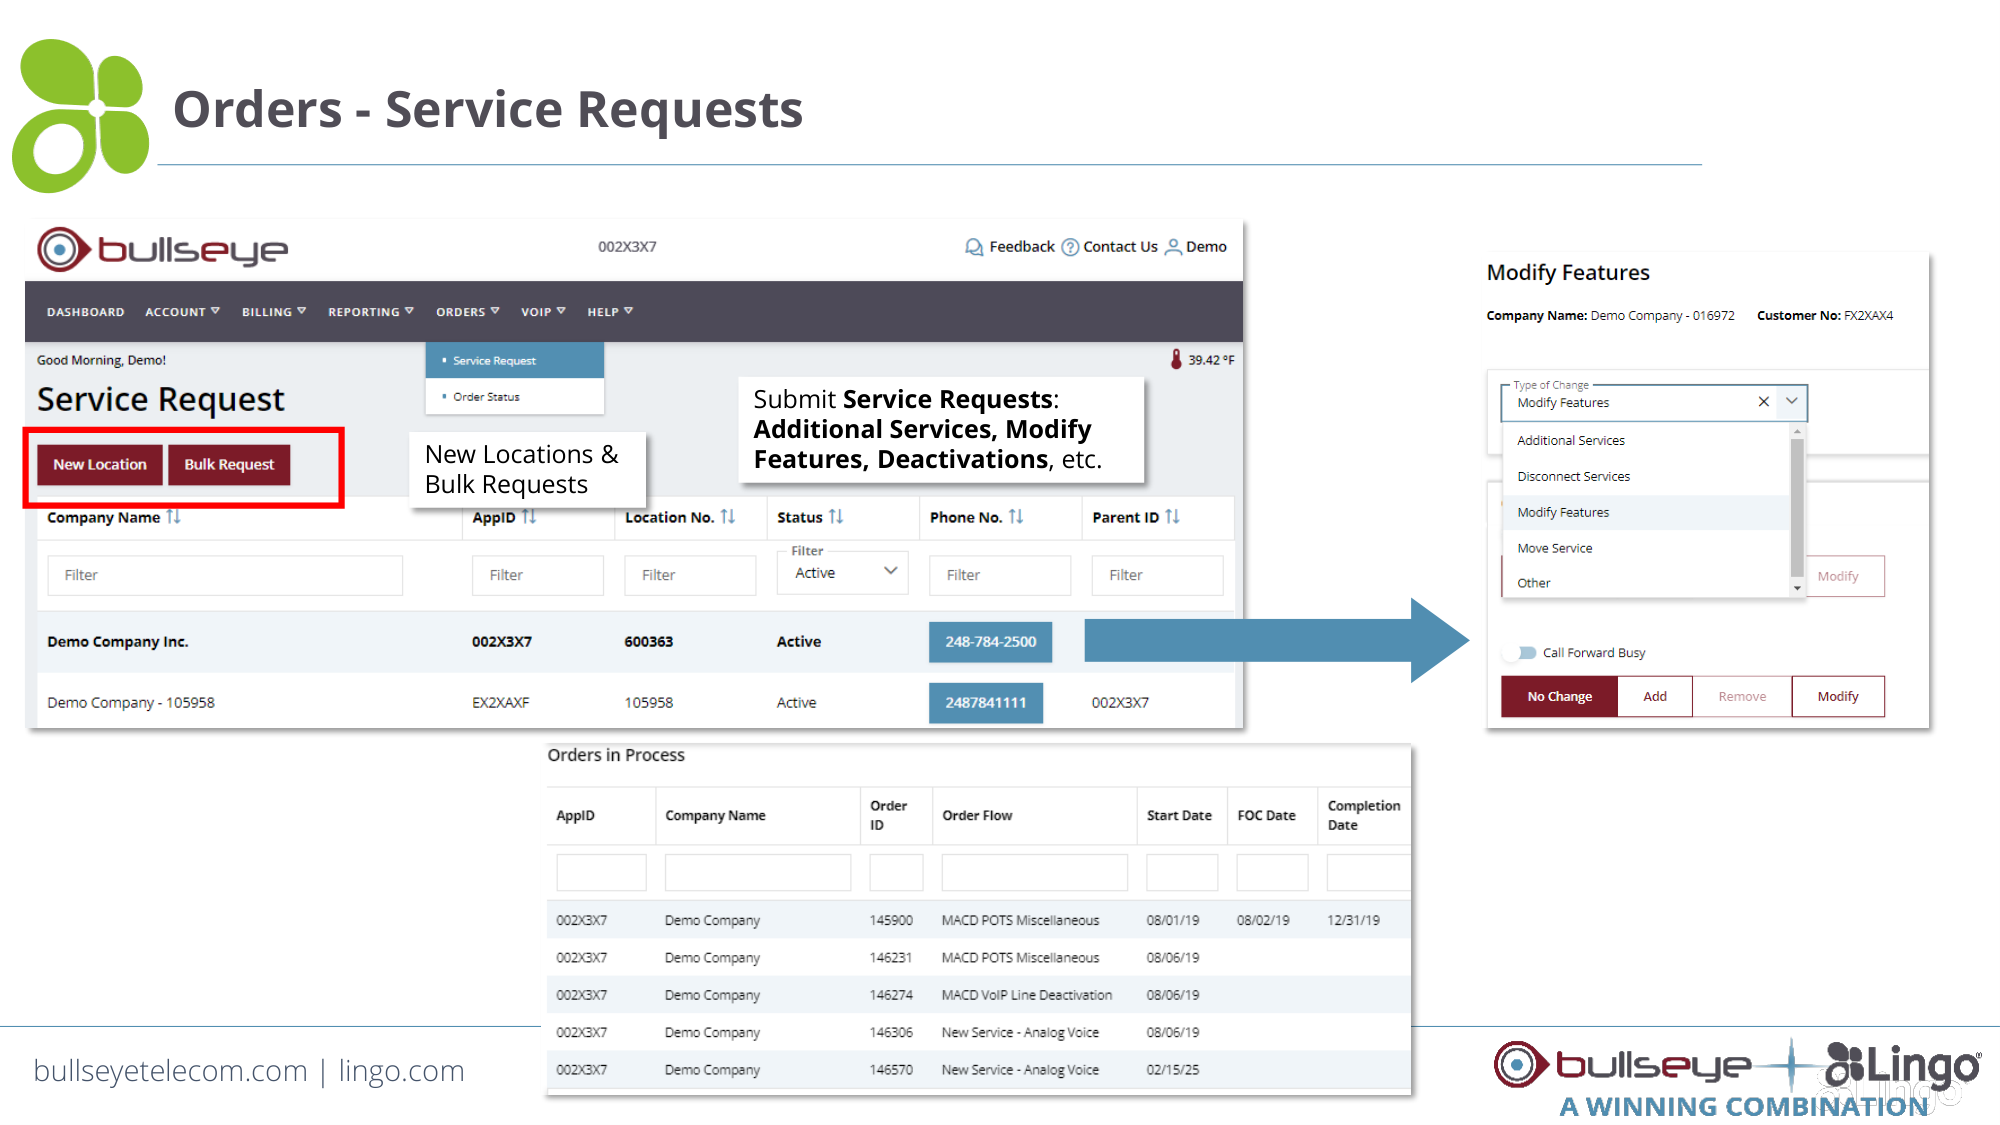Choose Modify Features option in list
Screen dimensions: 2000x1125
point(1646,513)
